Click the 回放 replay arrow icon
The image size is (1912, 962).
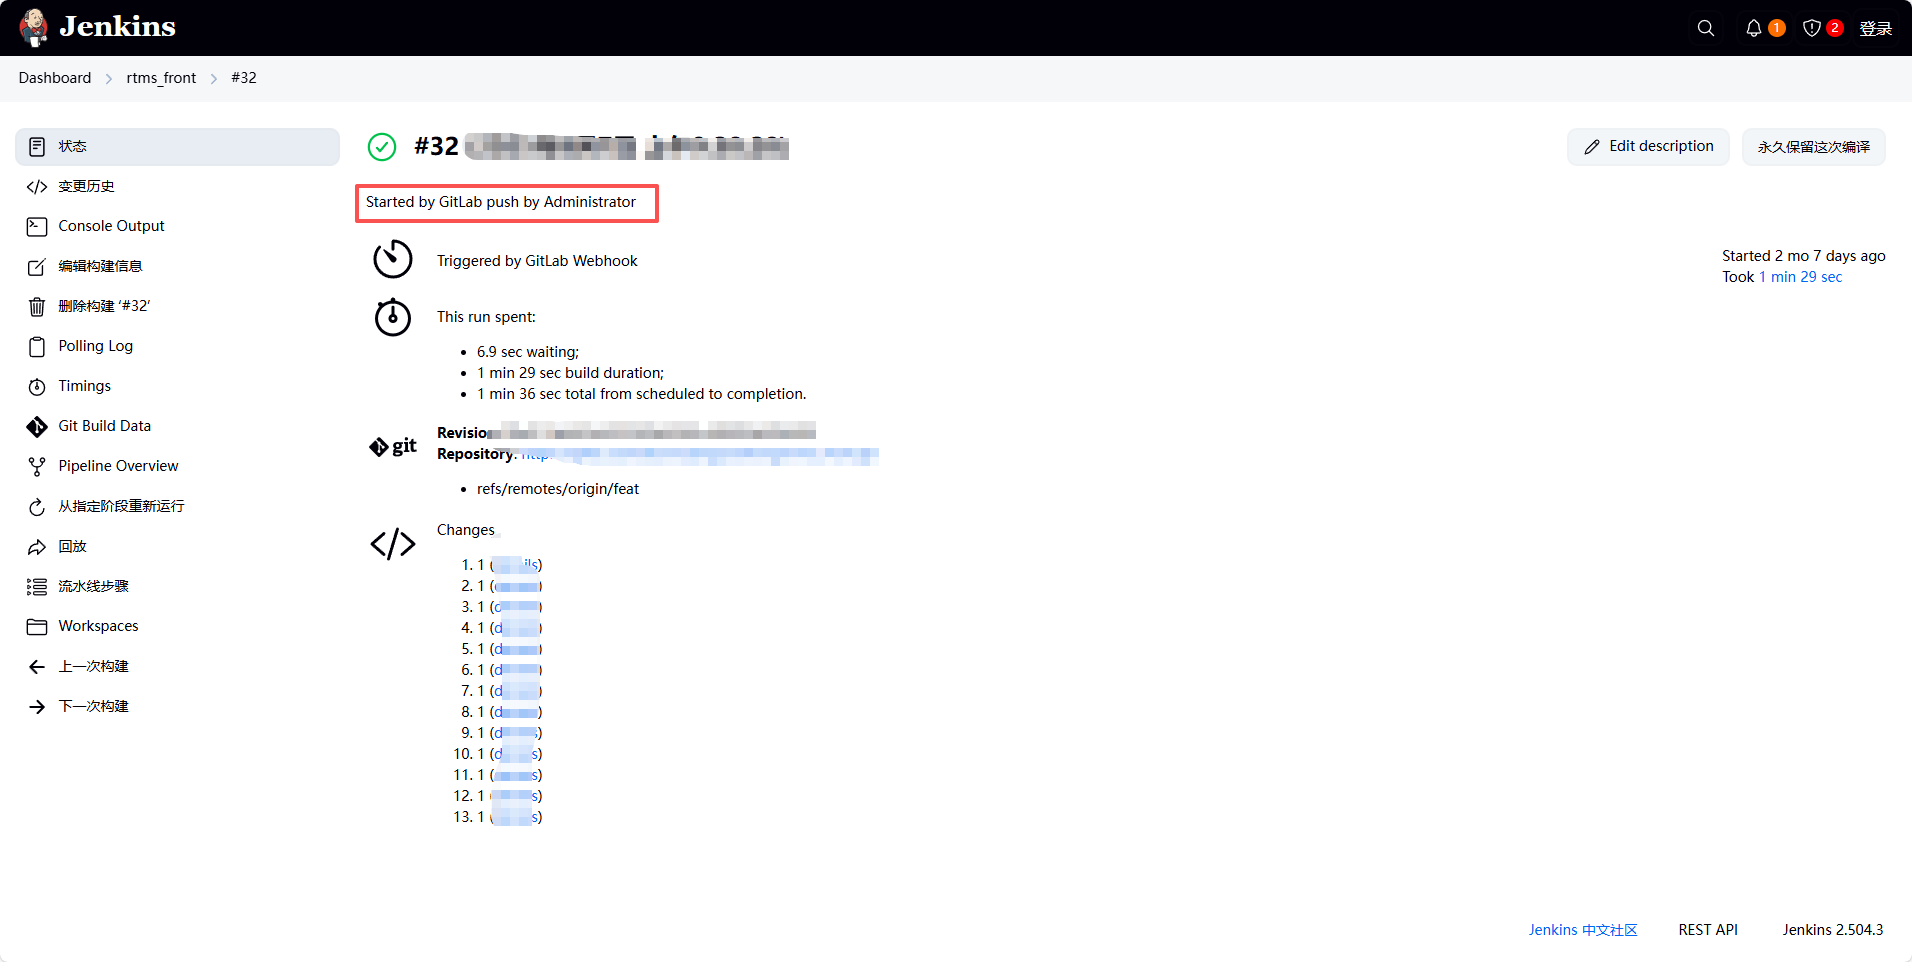click(37, 547)
